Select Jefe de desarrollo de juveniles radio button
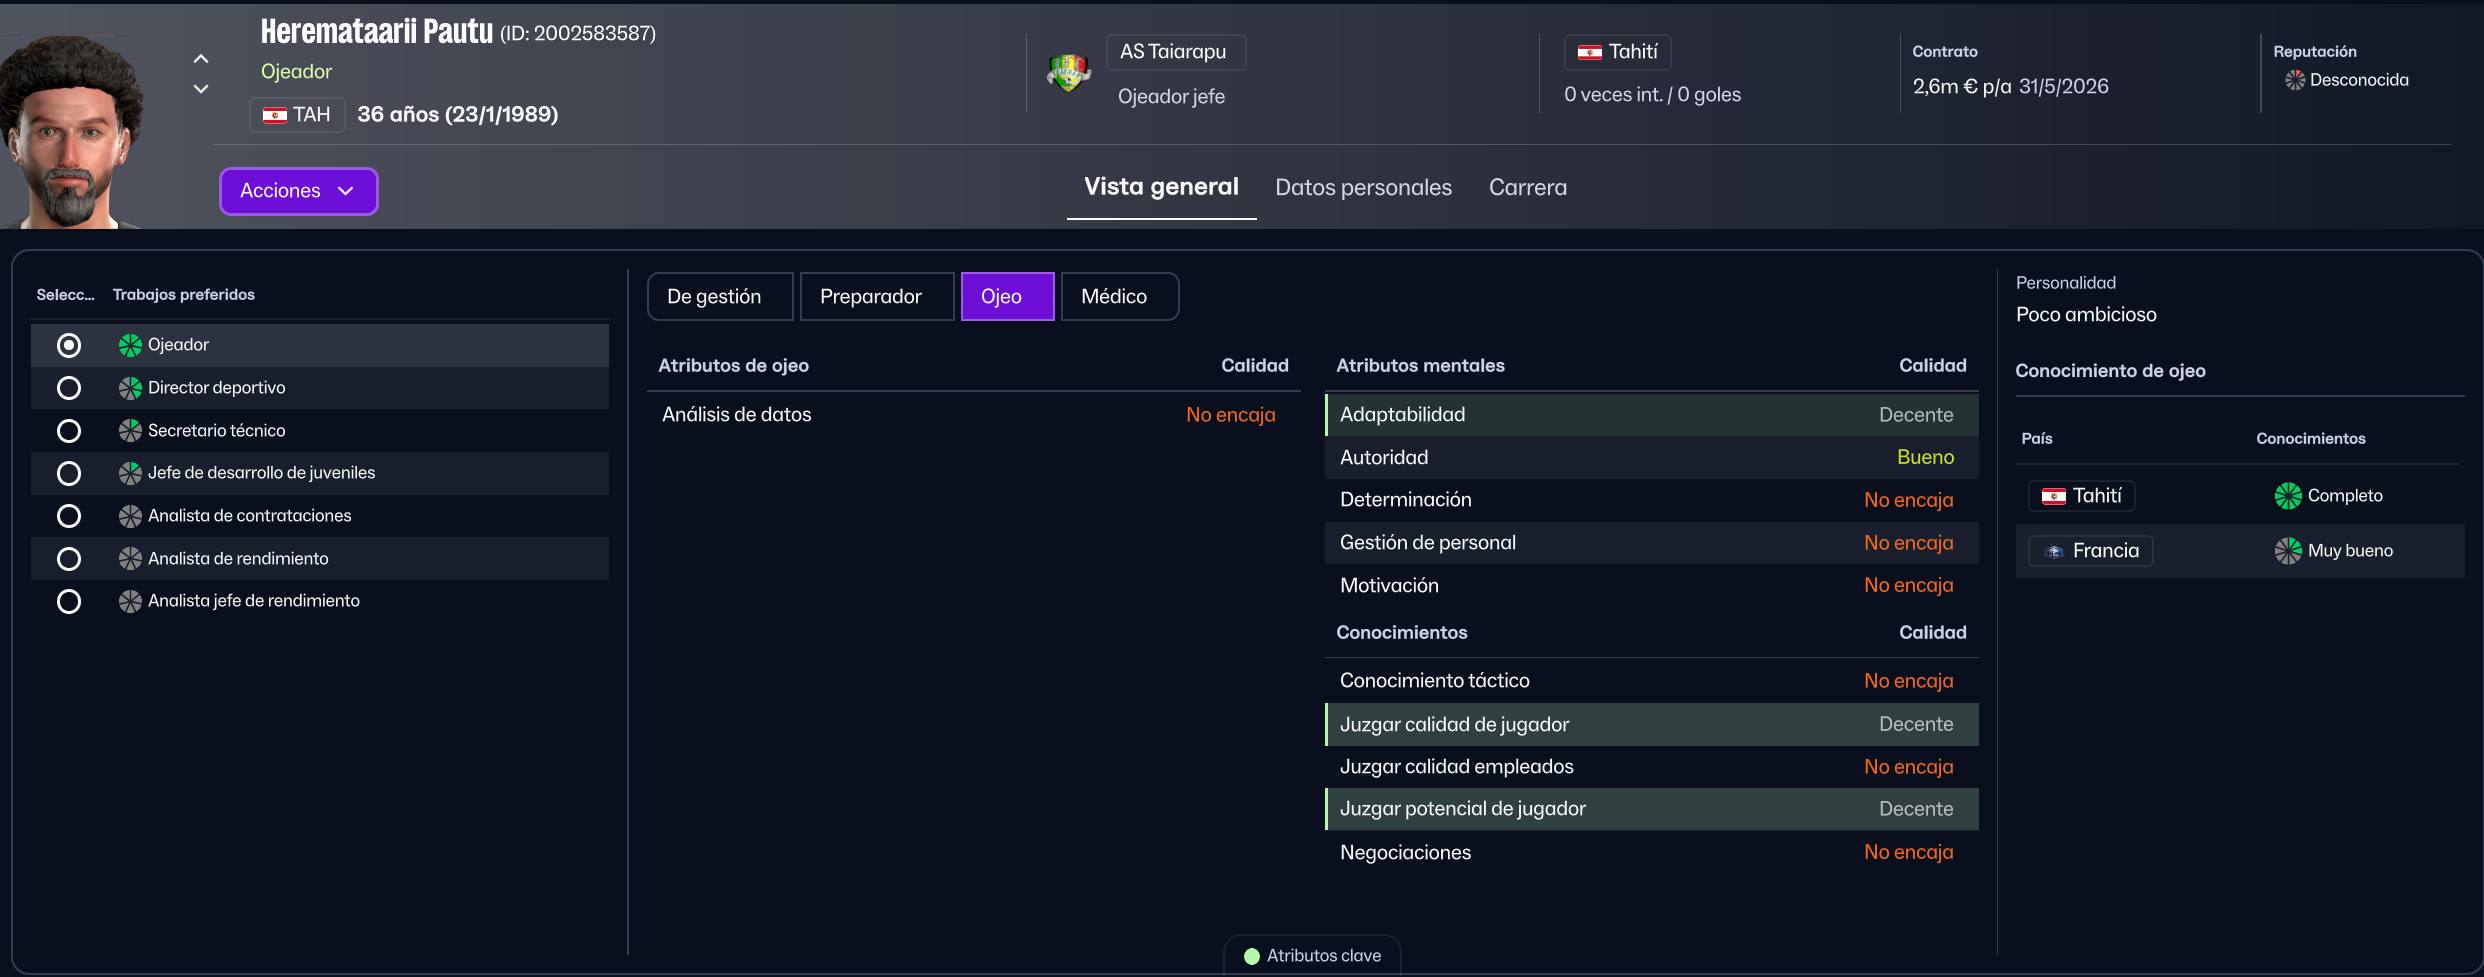Image resolution: width=2484 pixels, height=977 pixels. [x=69, y=473]
